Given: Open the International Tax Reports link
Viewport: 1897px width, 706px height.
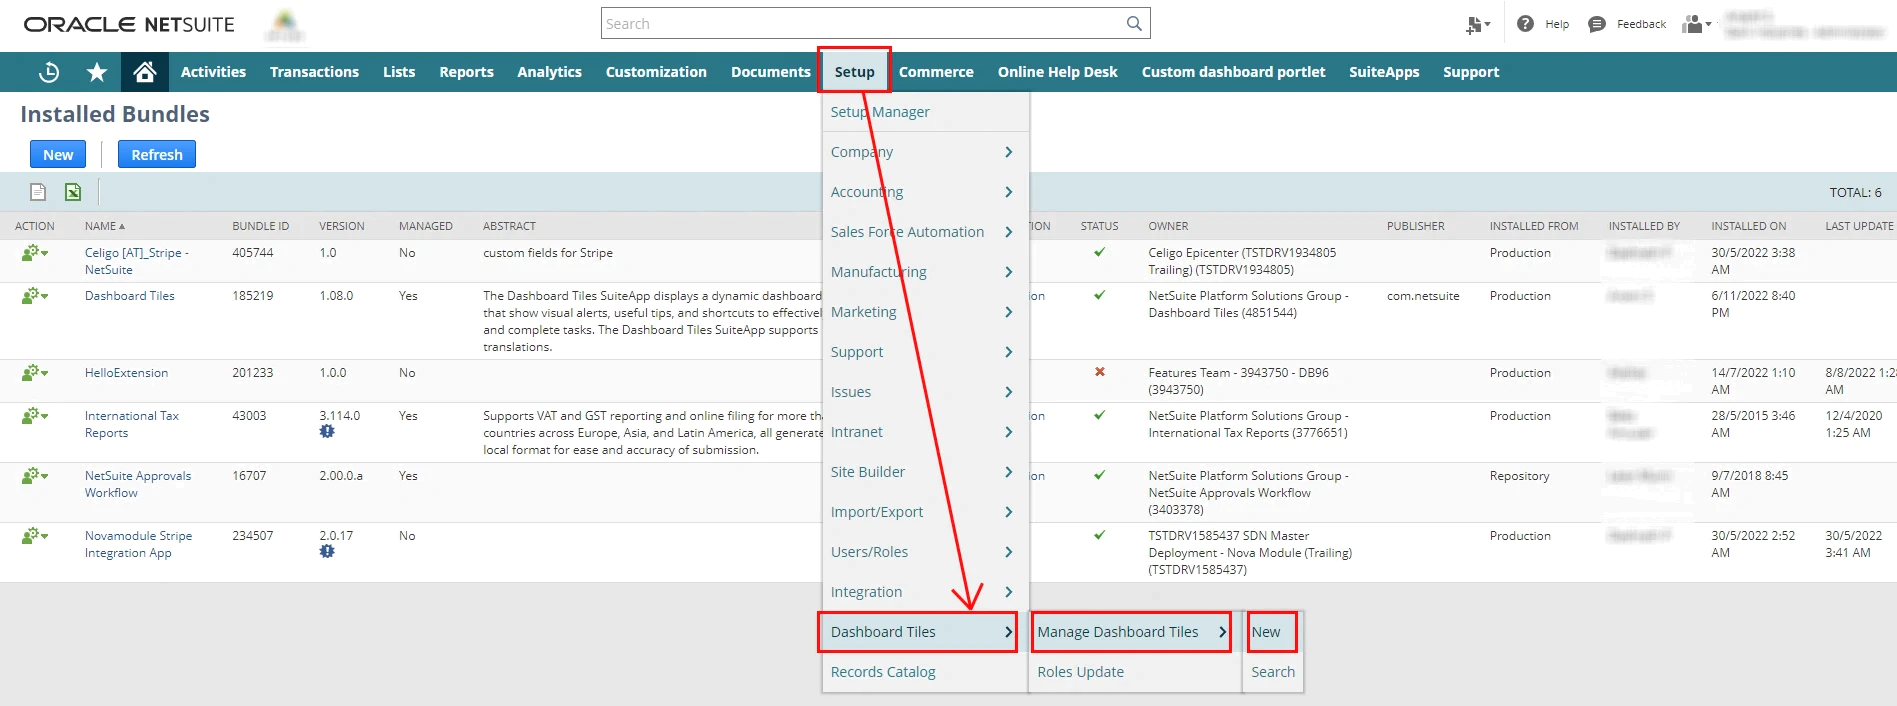Looking at the screenshot, I should click(x=132, y=424).
